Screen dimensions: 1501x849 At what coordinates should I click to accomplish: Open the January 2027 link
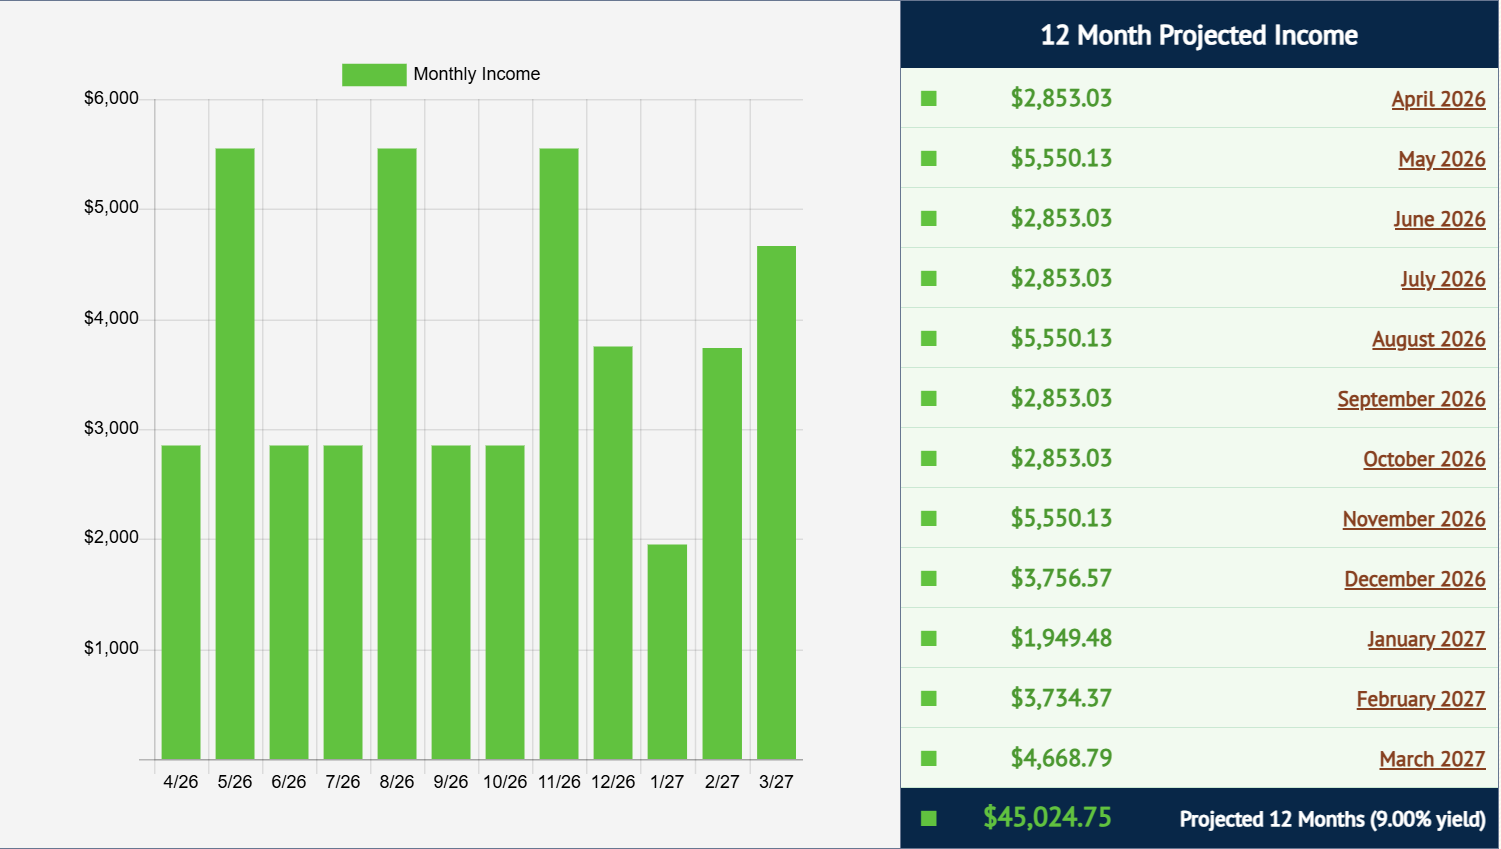[x=1425, y=639]
